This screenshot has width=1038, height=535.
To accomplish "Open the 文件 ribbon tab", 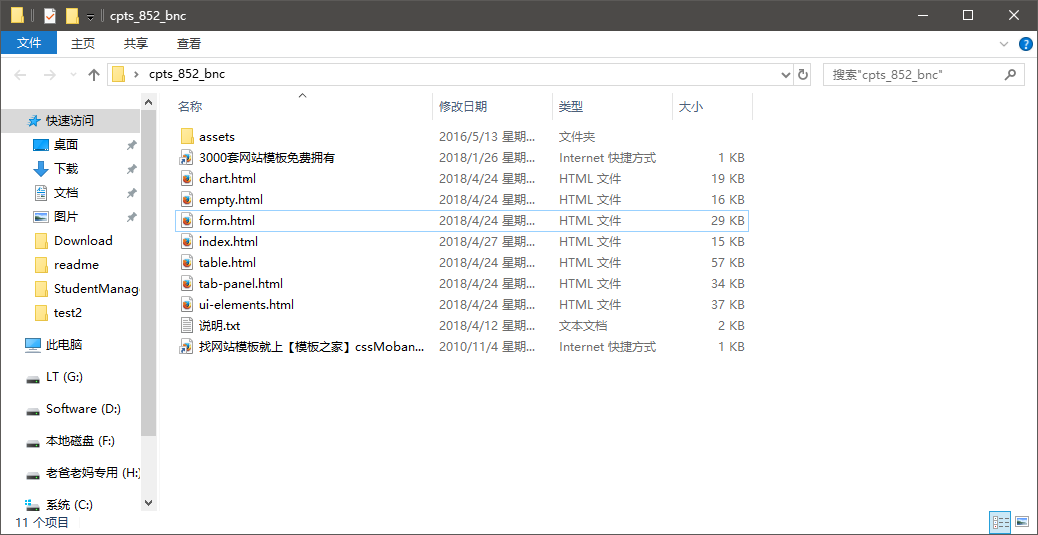I will pos(28,44).
